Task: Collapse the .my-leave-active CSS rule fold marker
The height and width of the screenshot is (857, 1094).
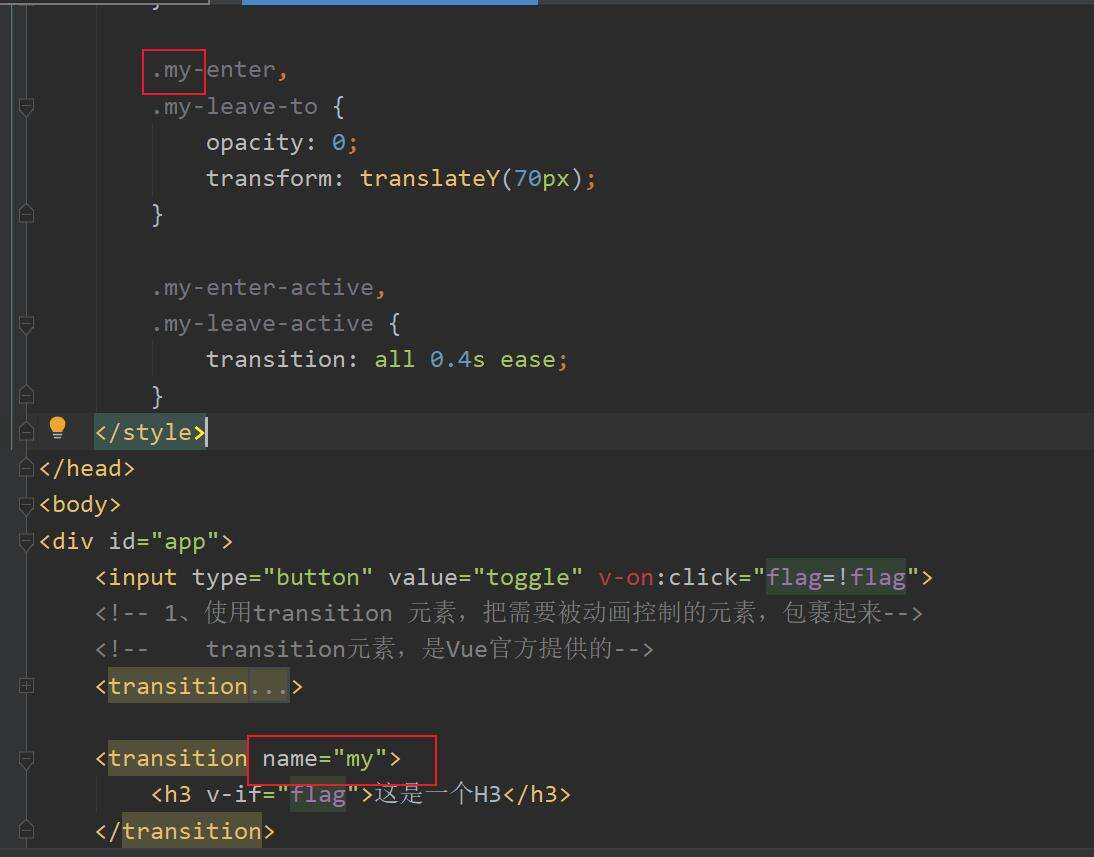Action: pos(26,324)
